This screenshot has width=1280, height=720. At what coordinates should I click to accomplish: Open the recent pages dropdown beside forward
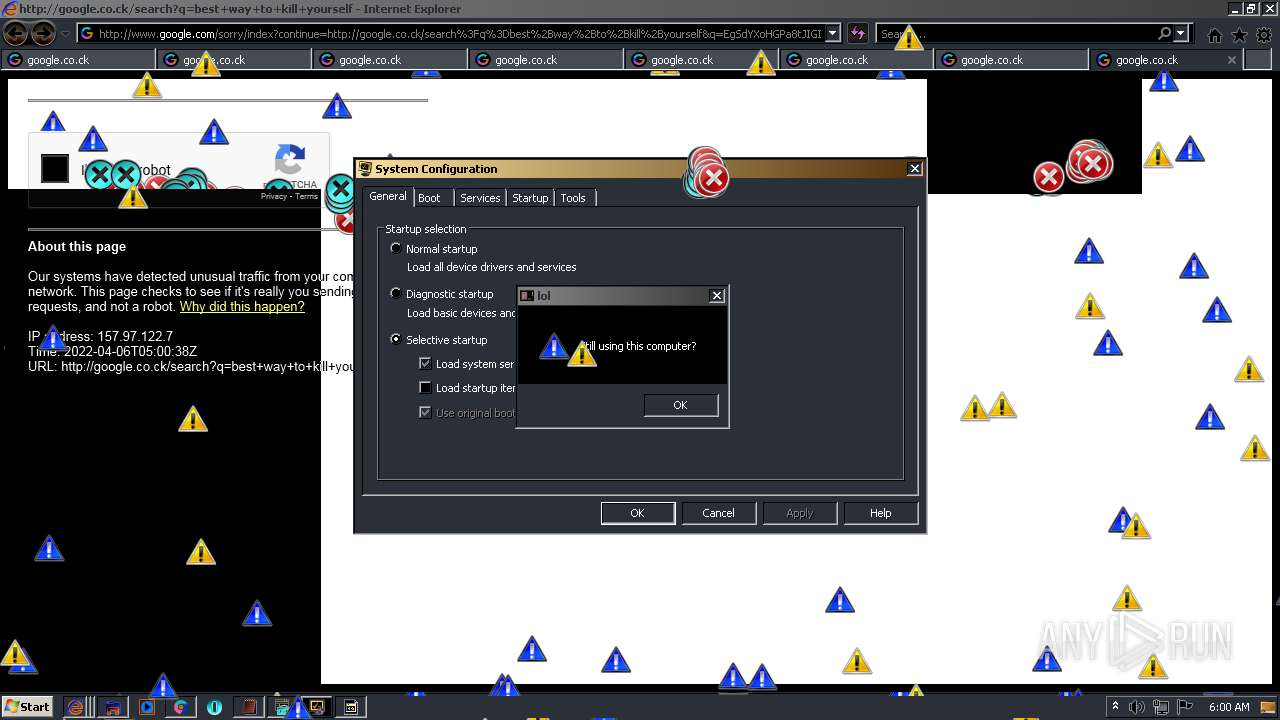[x=66, y=34]
